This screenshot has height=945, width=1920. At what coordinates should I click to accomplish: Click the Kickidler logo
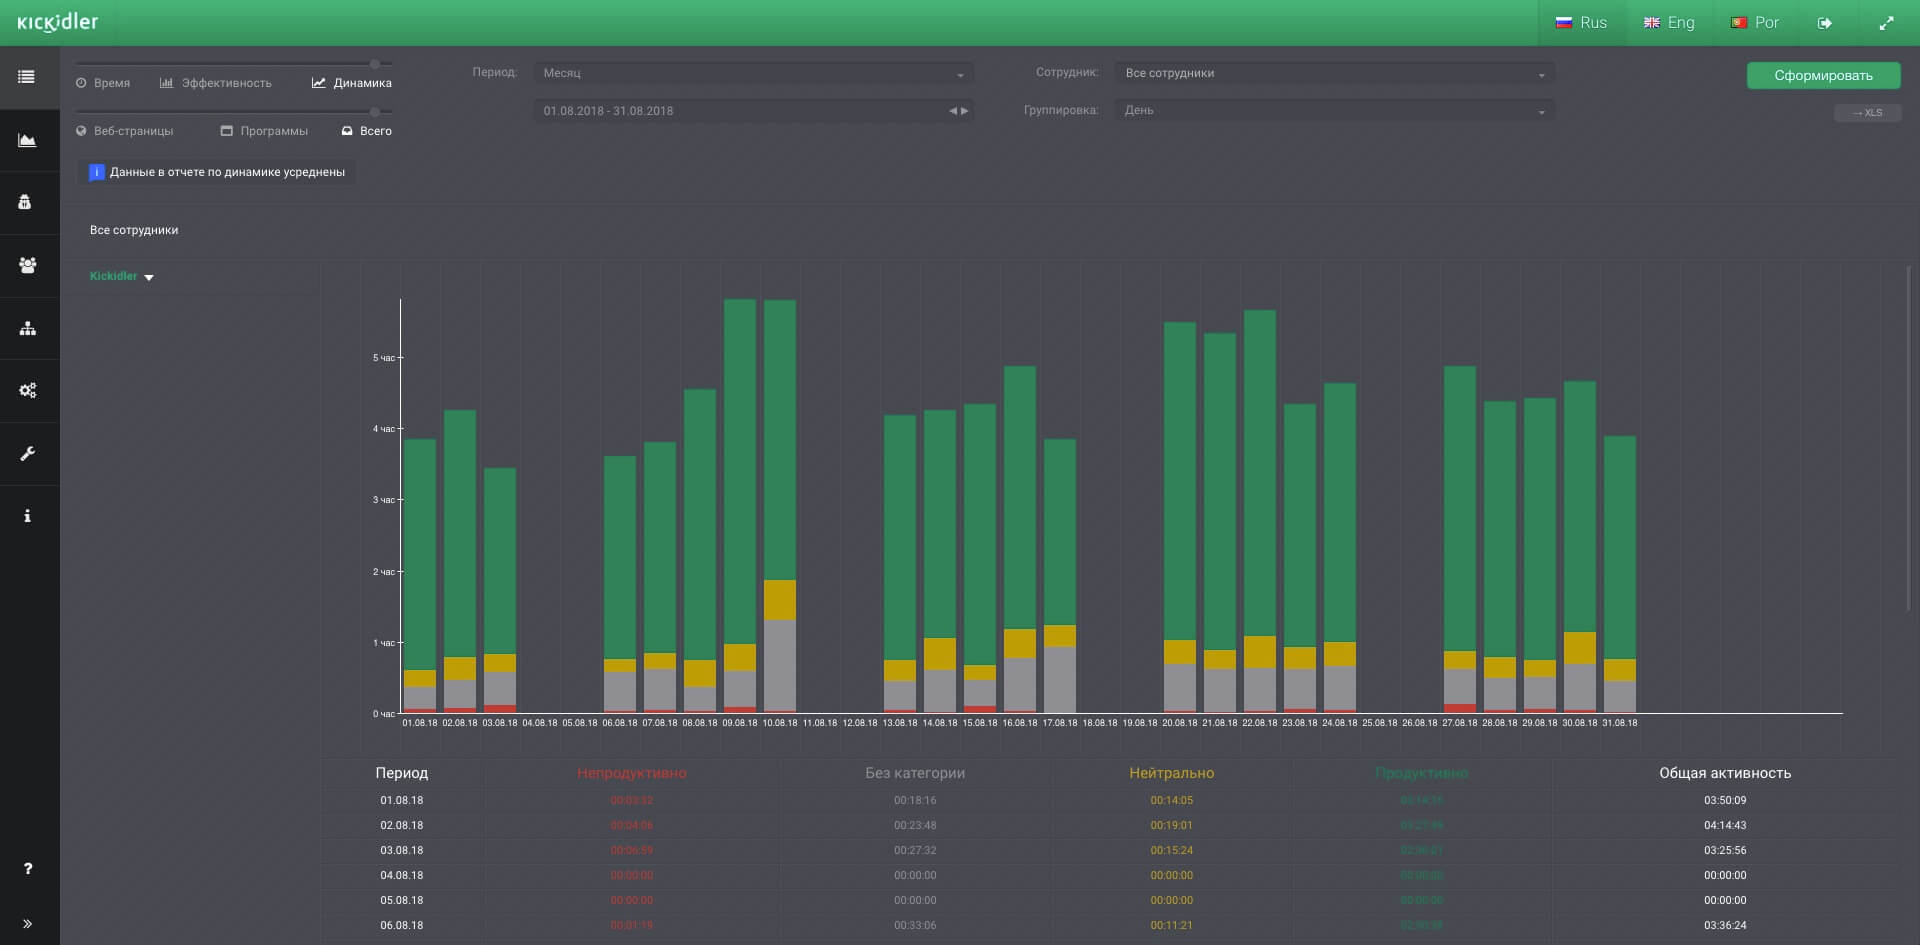[x=58, y=22]
